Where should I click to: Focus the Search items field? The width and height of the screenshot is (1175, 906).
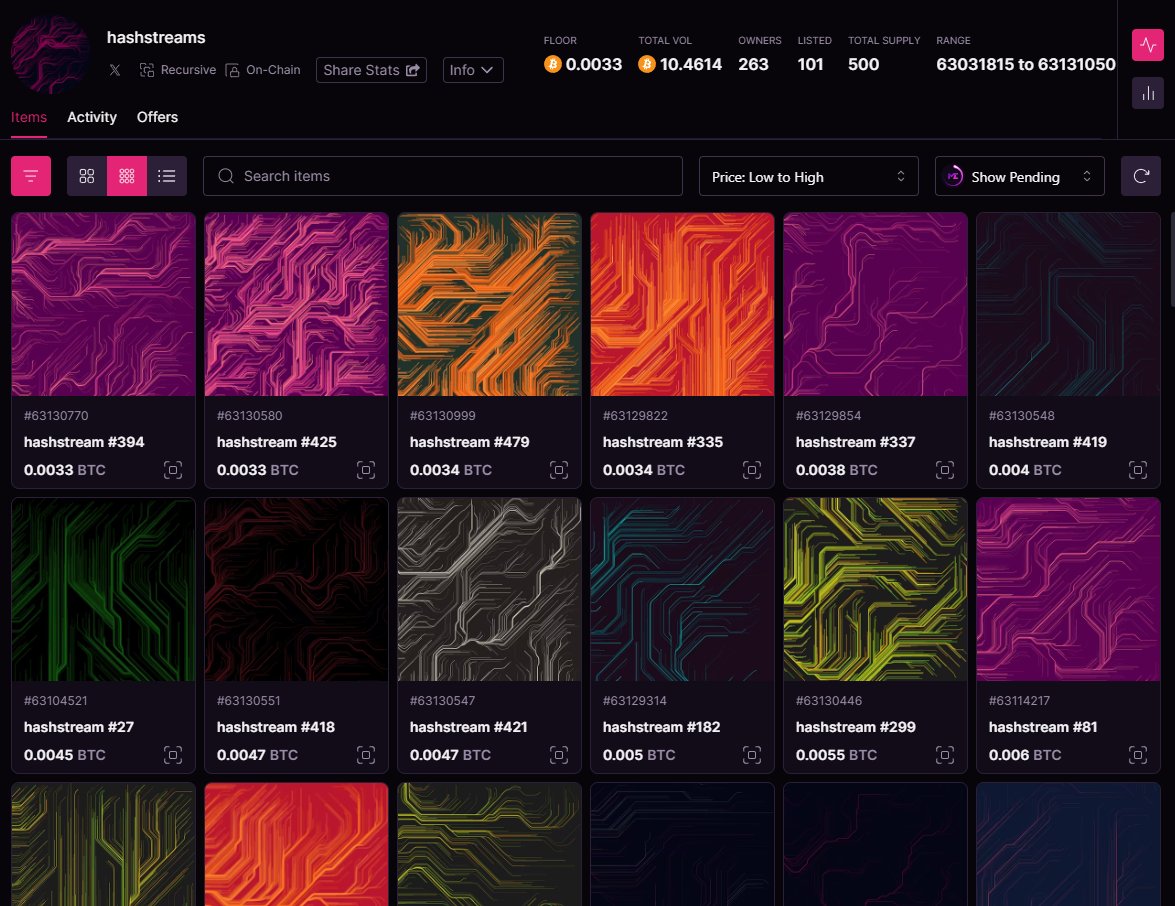click(x=443, y=176)
